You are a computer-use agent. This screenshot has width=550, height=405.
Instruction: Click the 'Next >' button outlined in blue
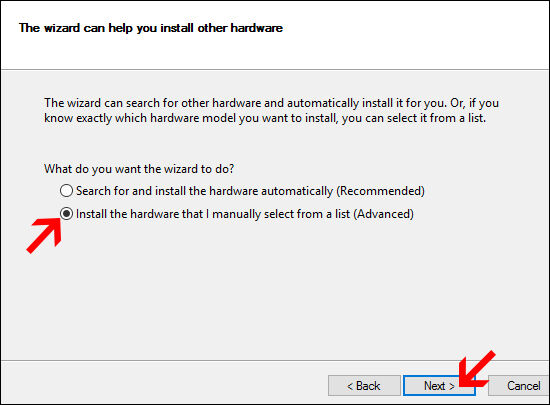[x=439, y=386]
